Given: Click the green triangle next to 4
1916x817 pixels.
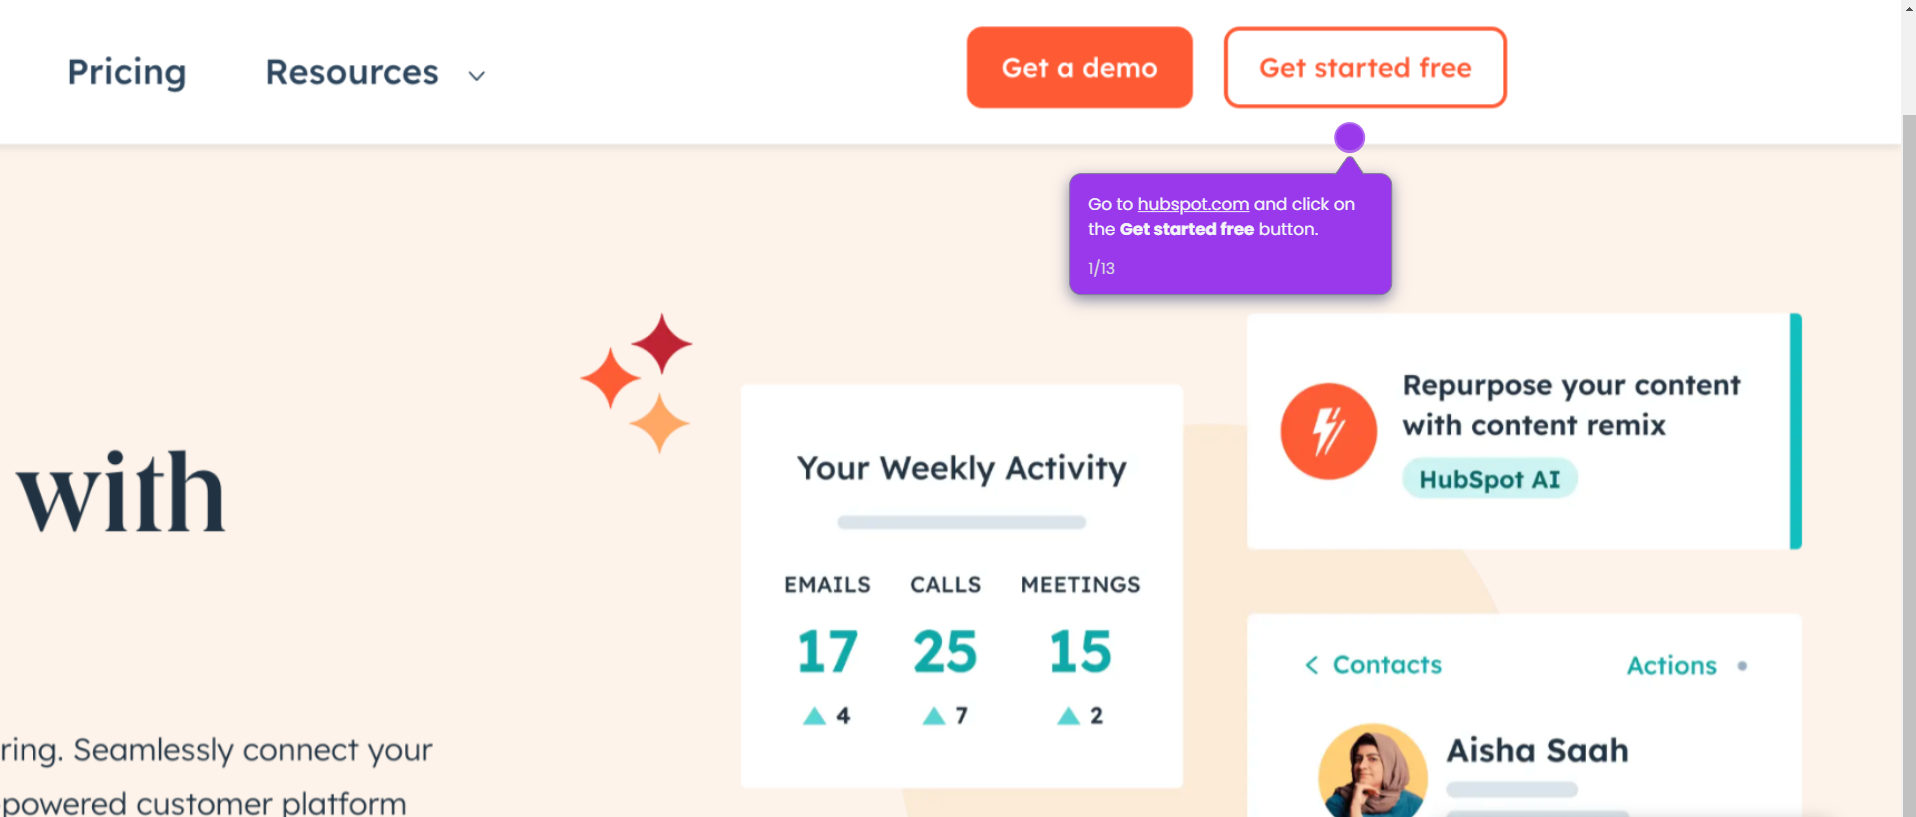Looking at the screenshot, I should [x=816, y=714].
